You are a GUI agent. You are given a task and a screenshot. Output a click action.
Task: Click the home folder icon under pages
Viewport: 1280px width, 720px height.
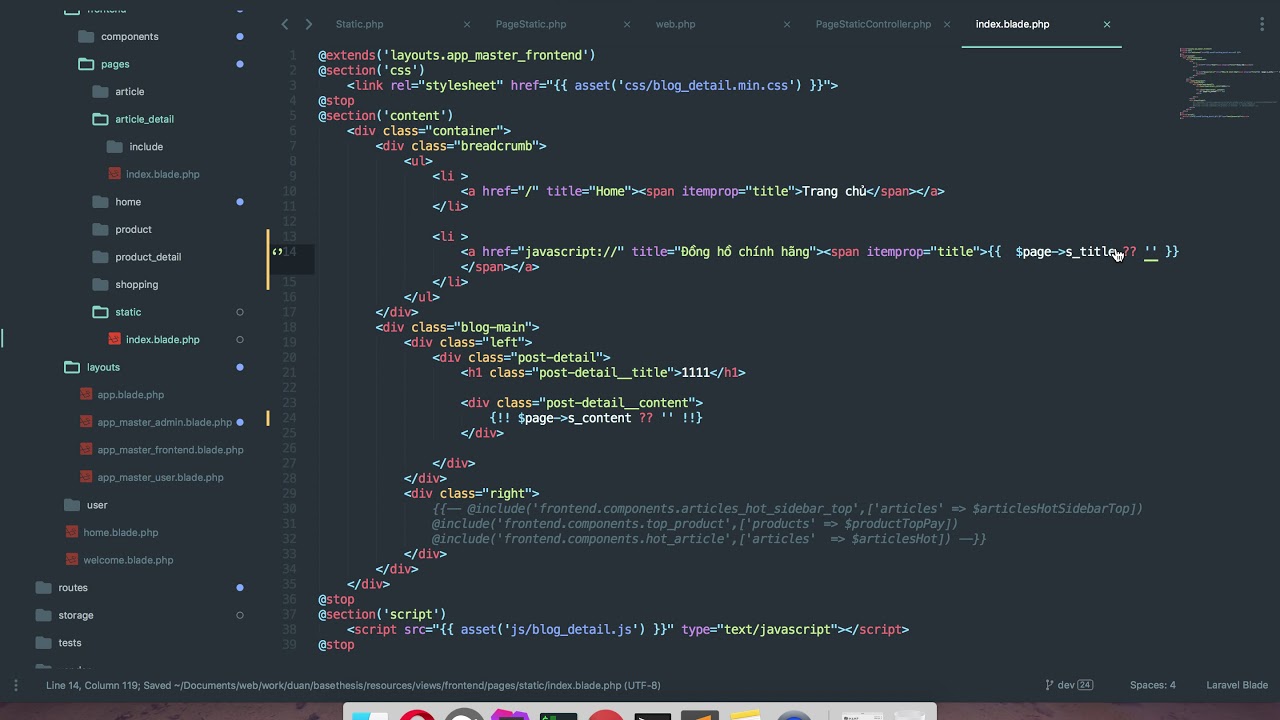[100, 201]
